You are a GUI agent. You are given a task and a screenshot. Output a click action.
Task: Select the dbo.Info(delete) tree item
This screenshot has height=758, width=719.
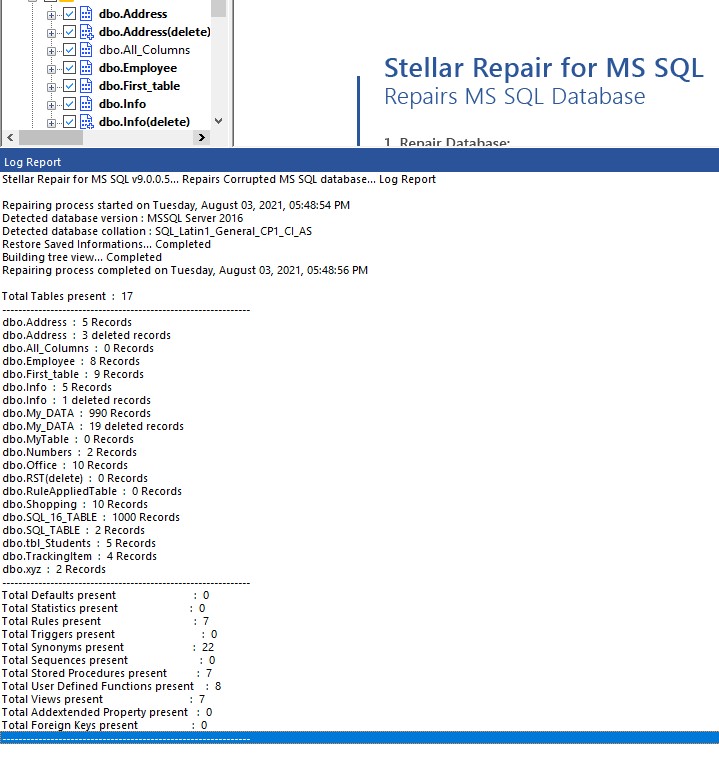[144, 122]
